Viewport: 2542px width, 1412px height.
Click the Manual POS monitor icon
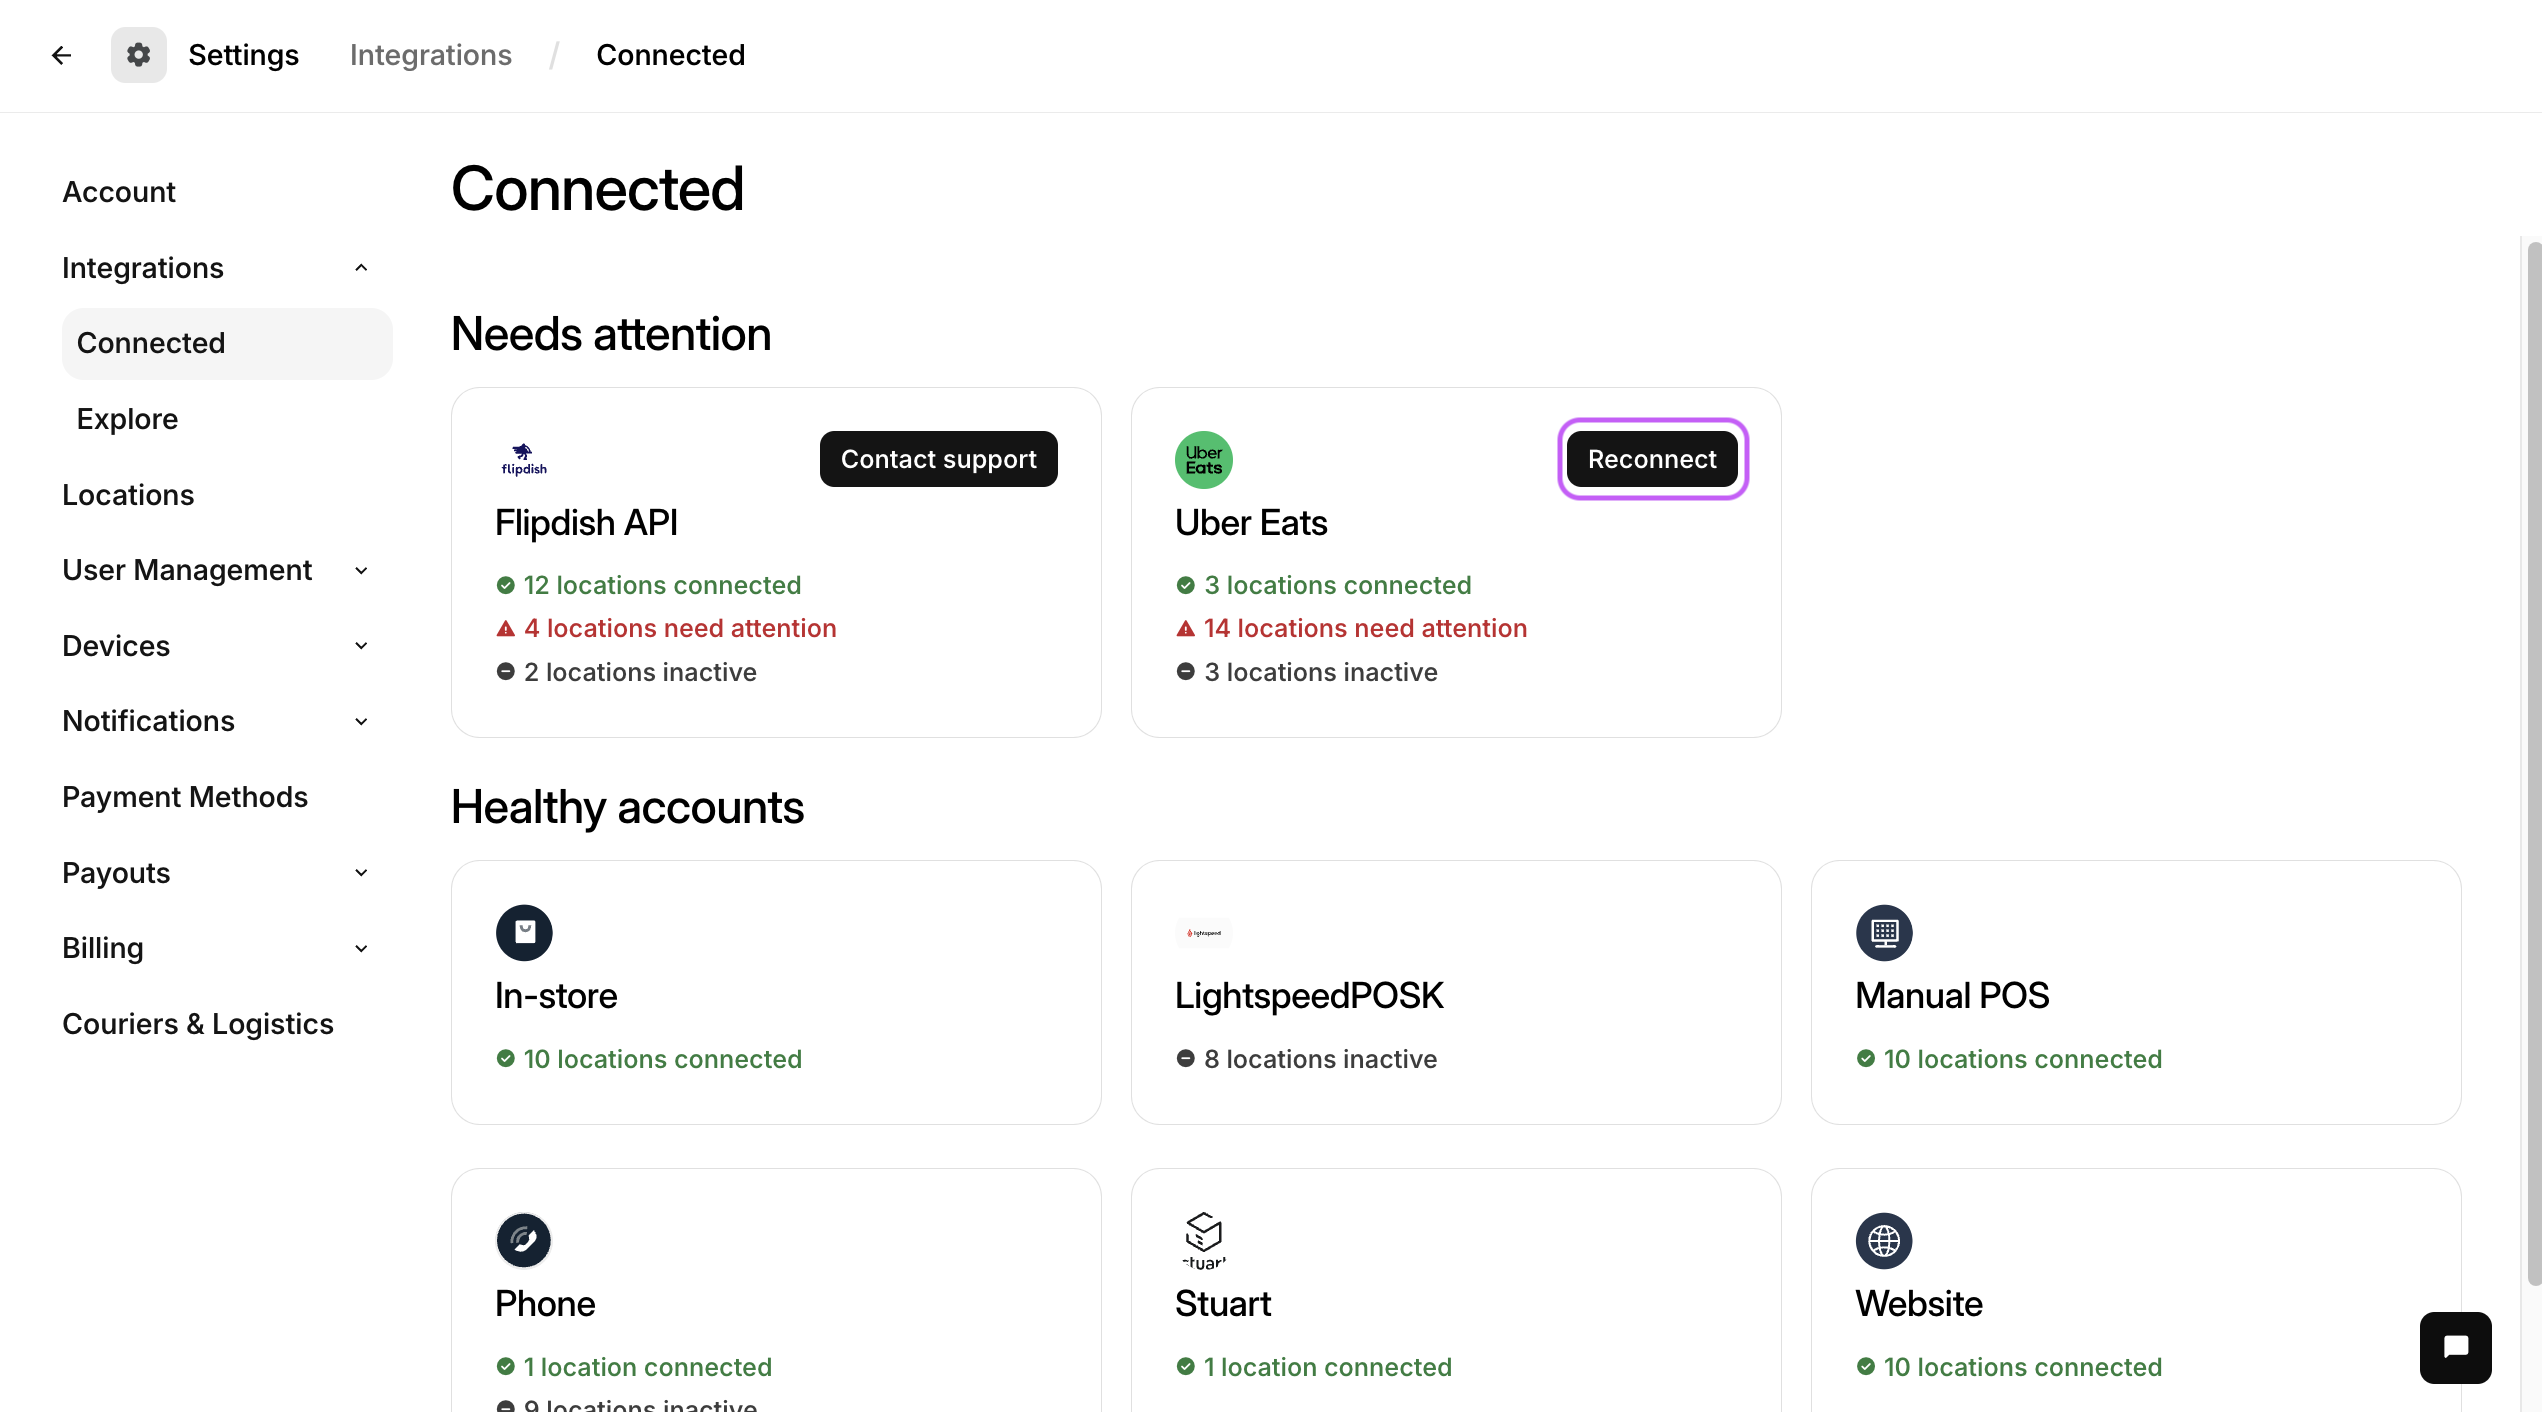pos(1884,933)
